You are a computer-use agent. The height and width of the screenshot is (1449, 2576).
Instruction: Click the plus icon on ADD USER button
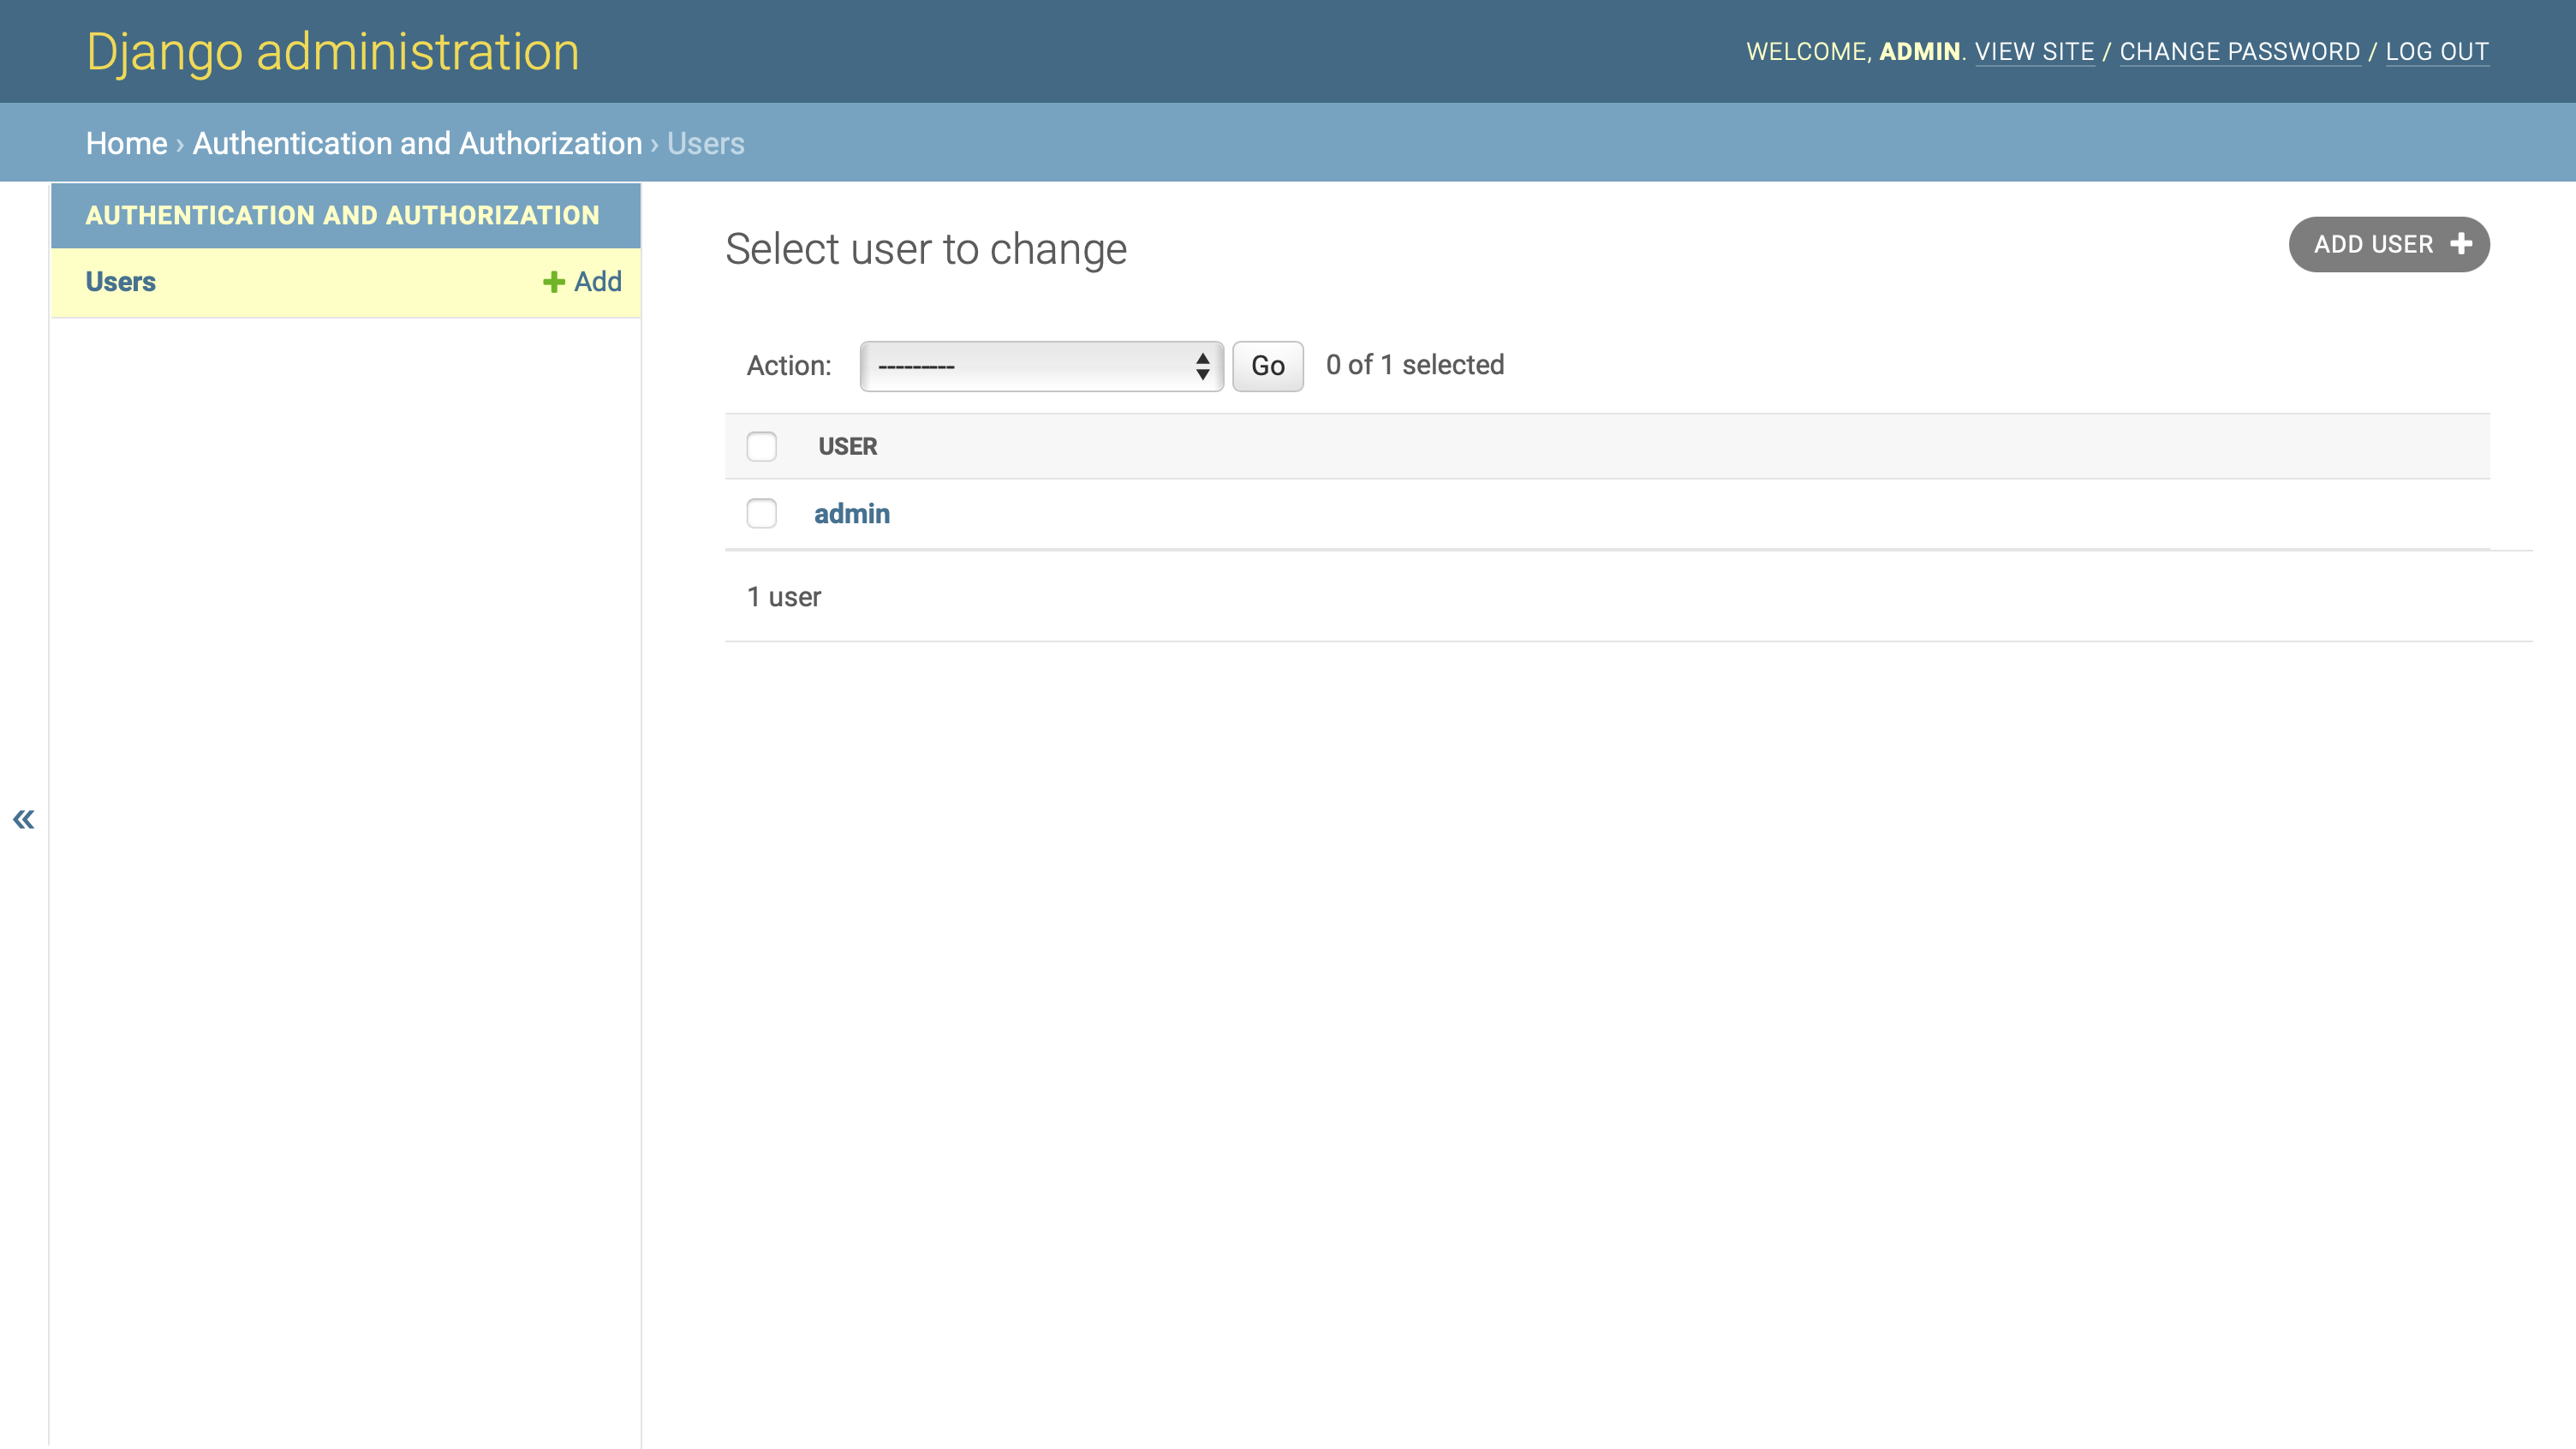pos(2461,243)
